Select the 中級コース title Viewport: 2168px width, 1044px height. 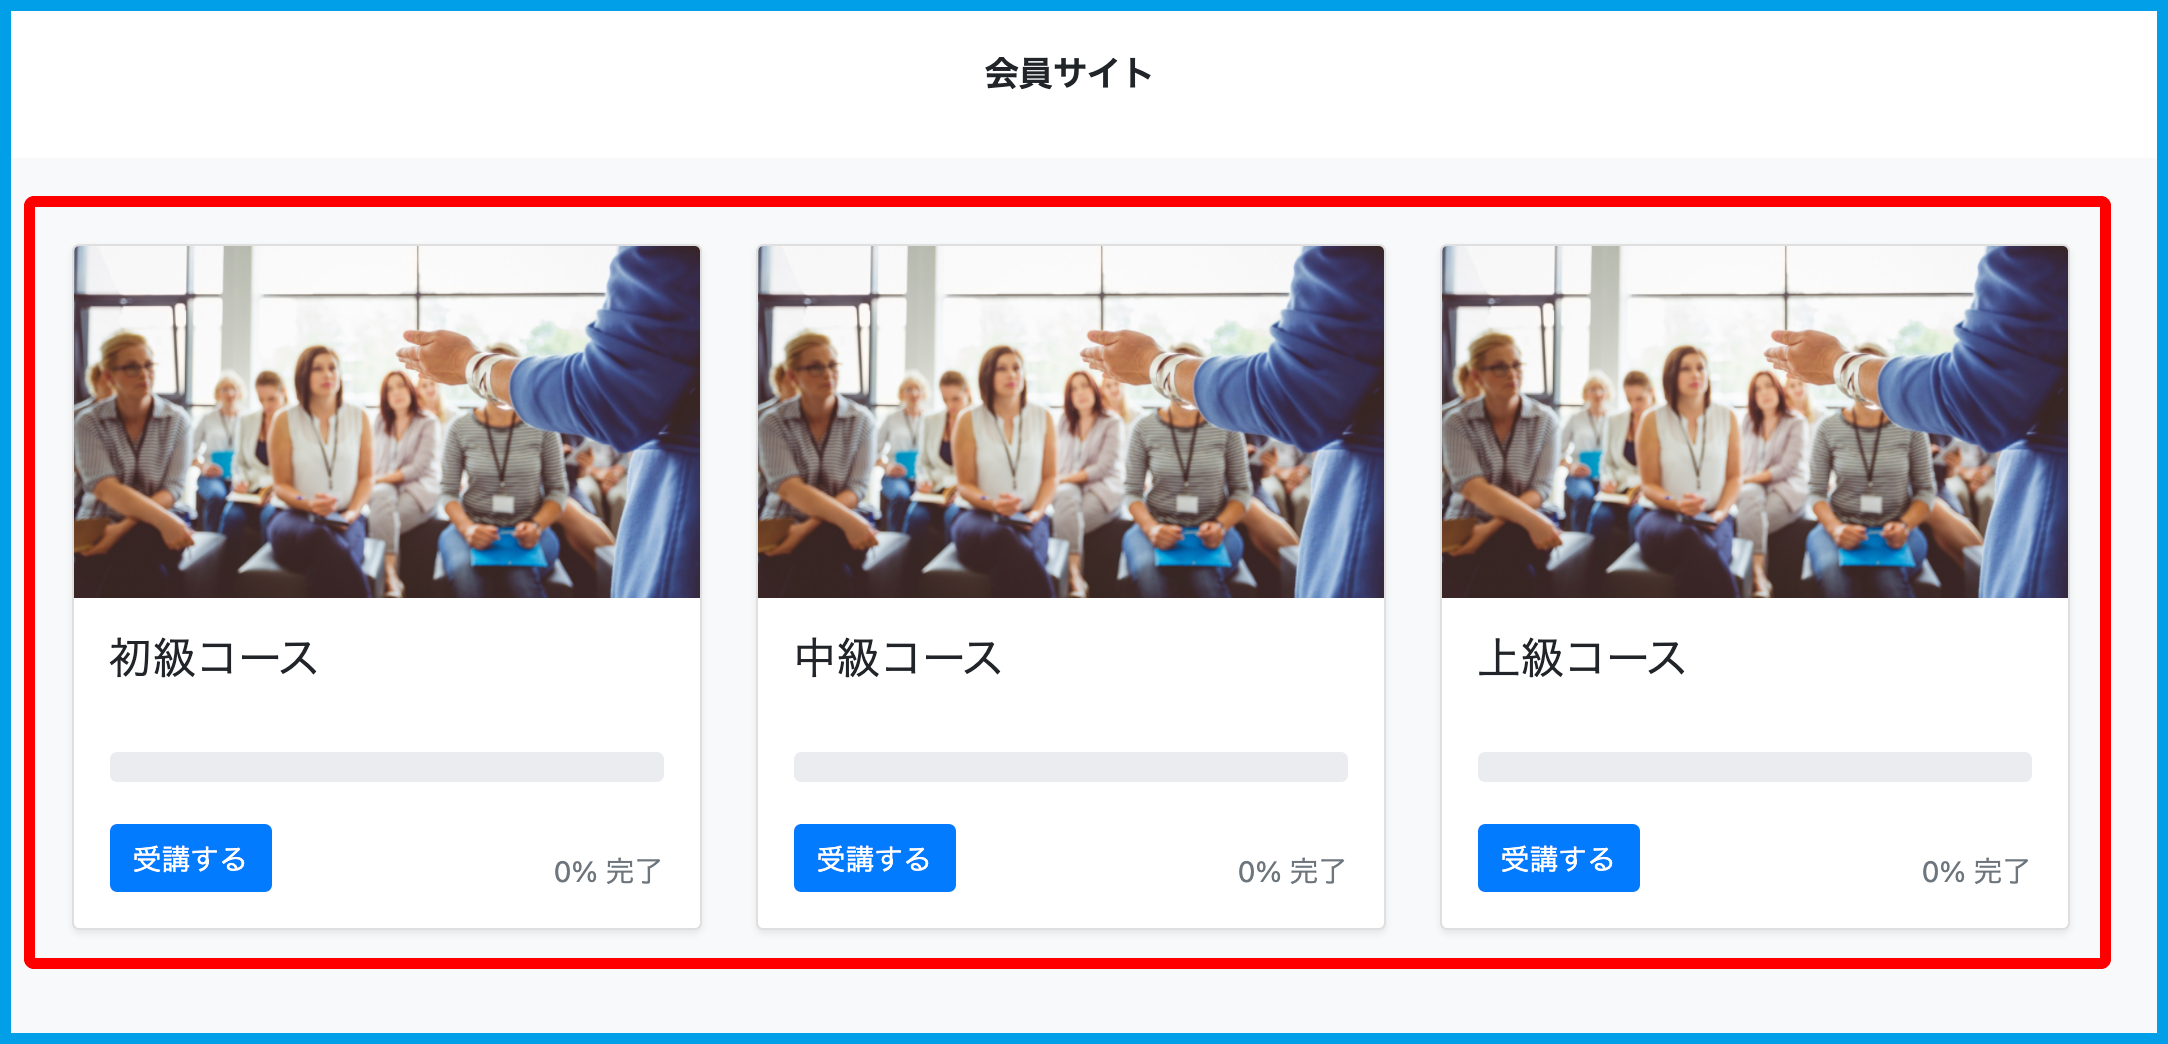898,658
